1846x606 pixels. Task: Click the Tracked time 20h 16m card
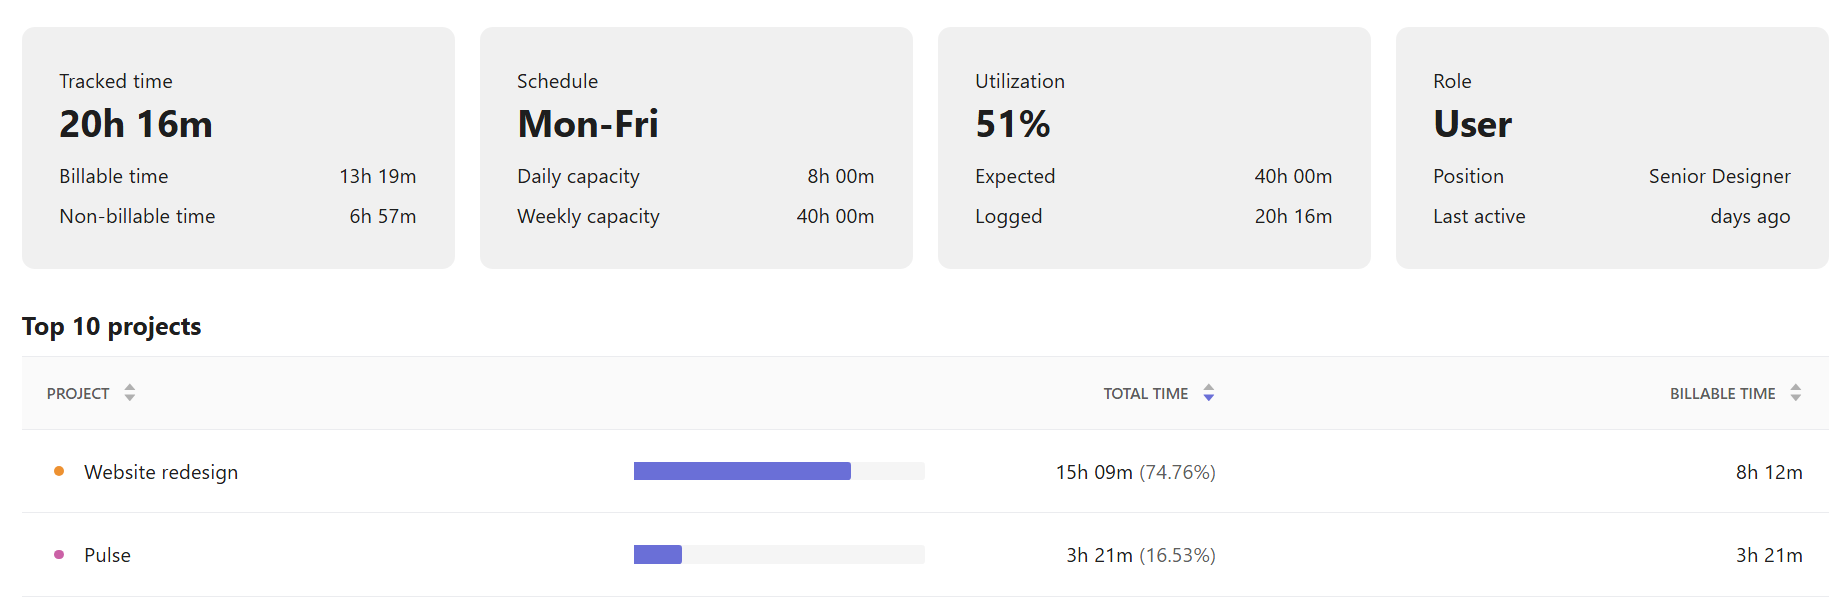(x=238, y=148)
